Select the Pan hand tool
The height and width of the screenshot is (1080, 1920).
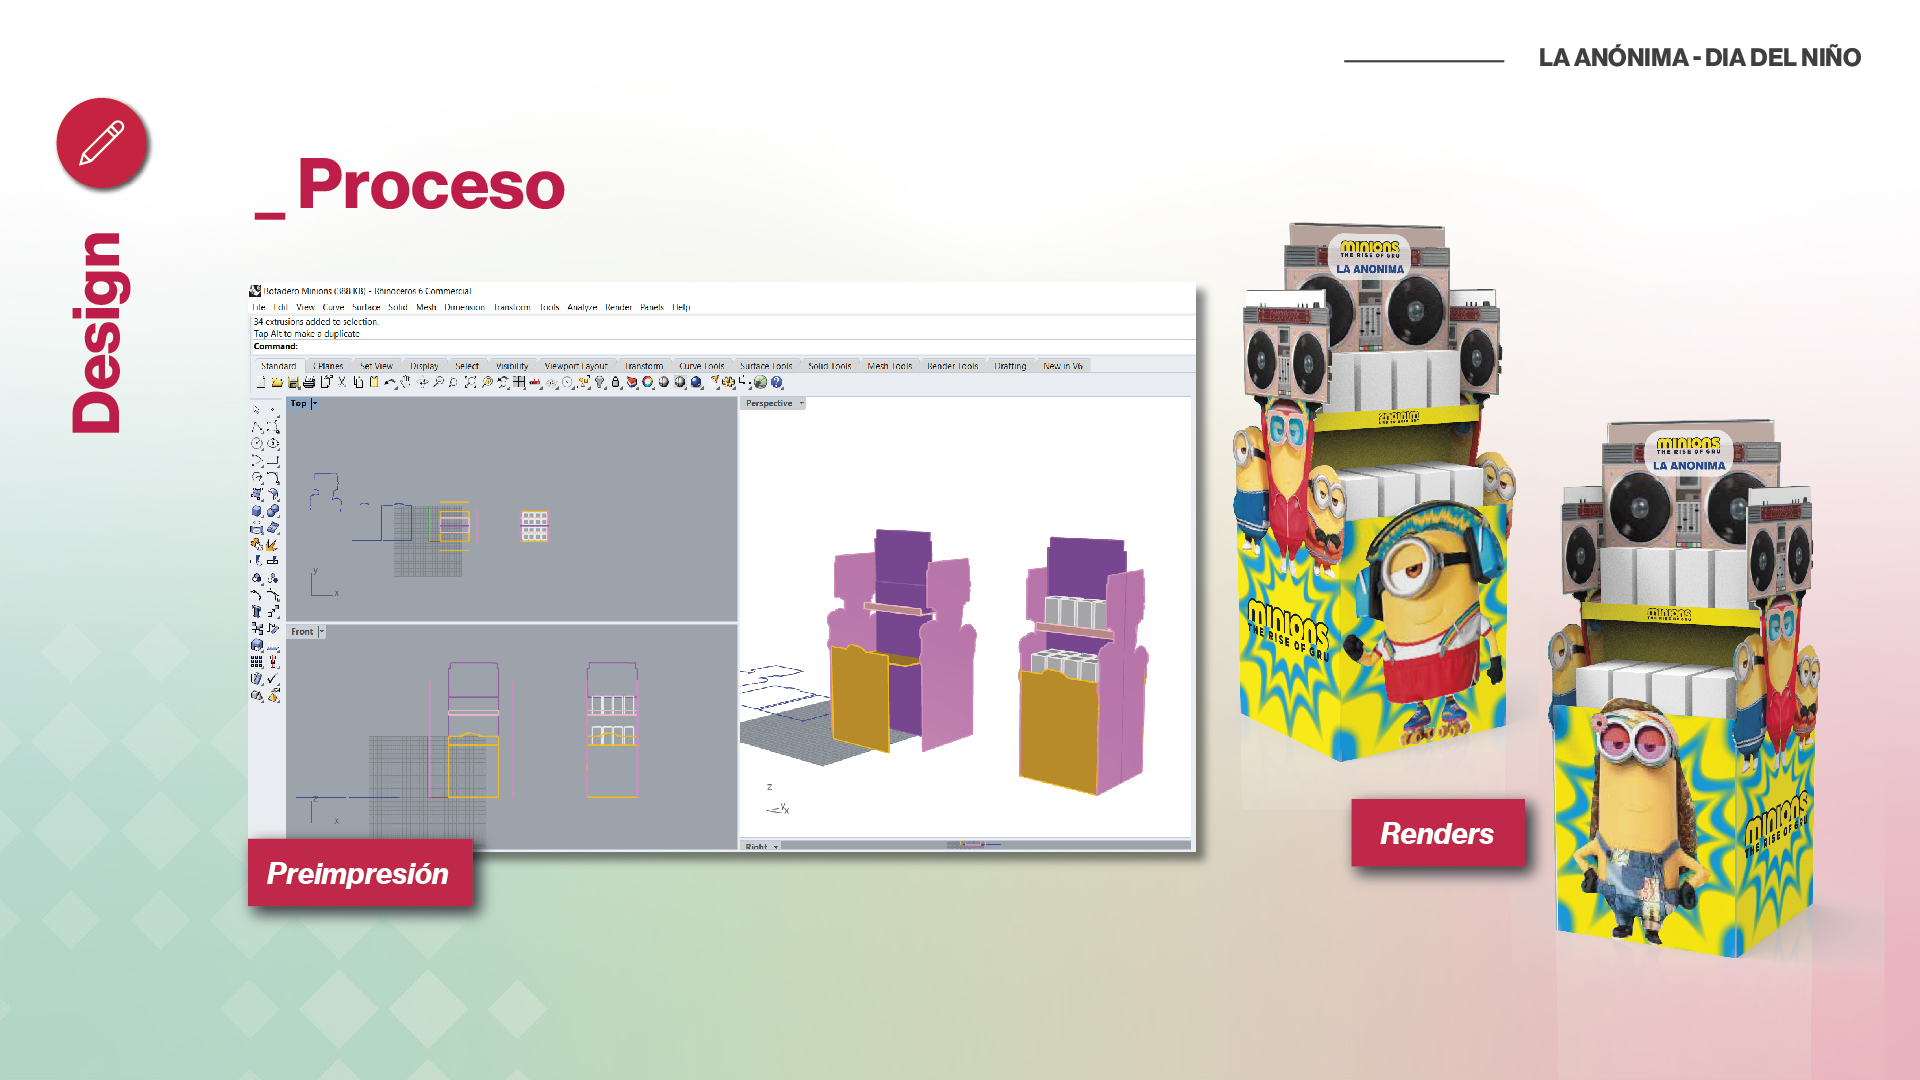pyautogui.click(x=405, y=382)
